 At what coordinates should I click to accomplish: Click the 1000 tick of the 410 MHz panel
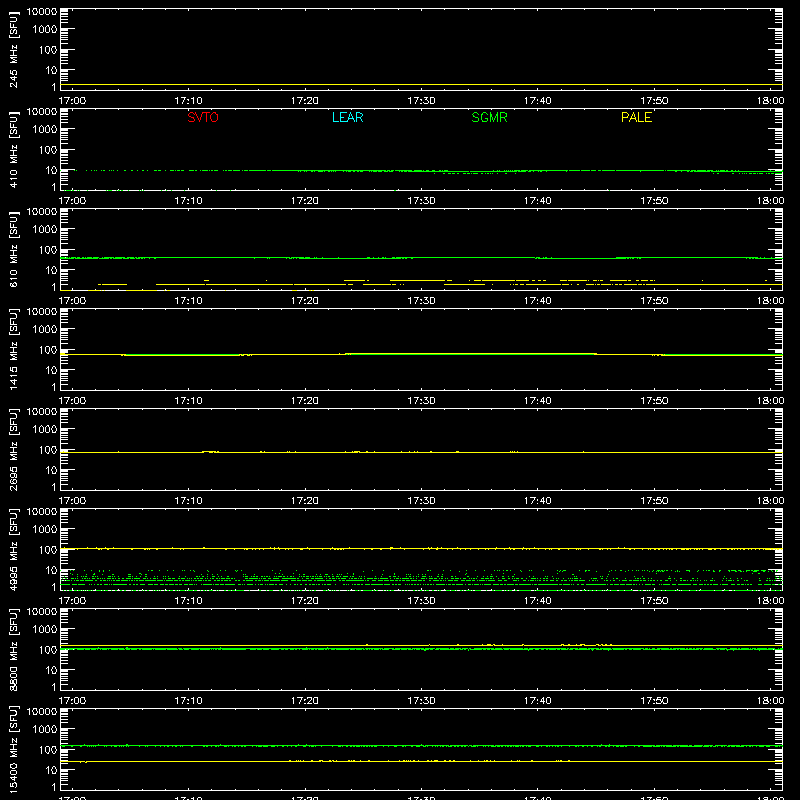coord(45,130)
